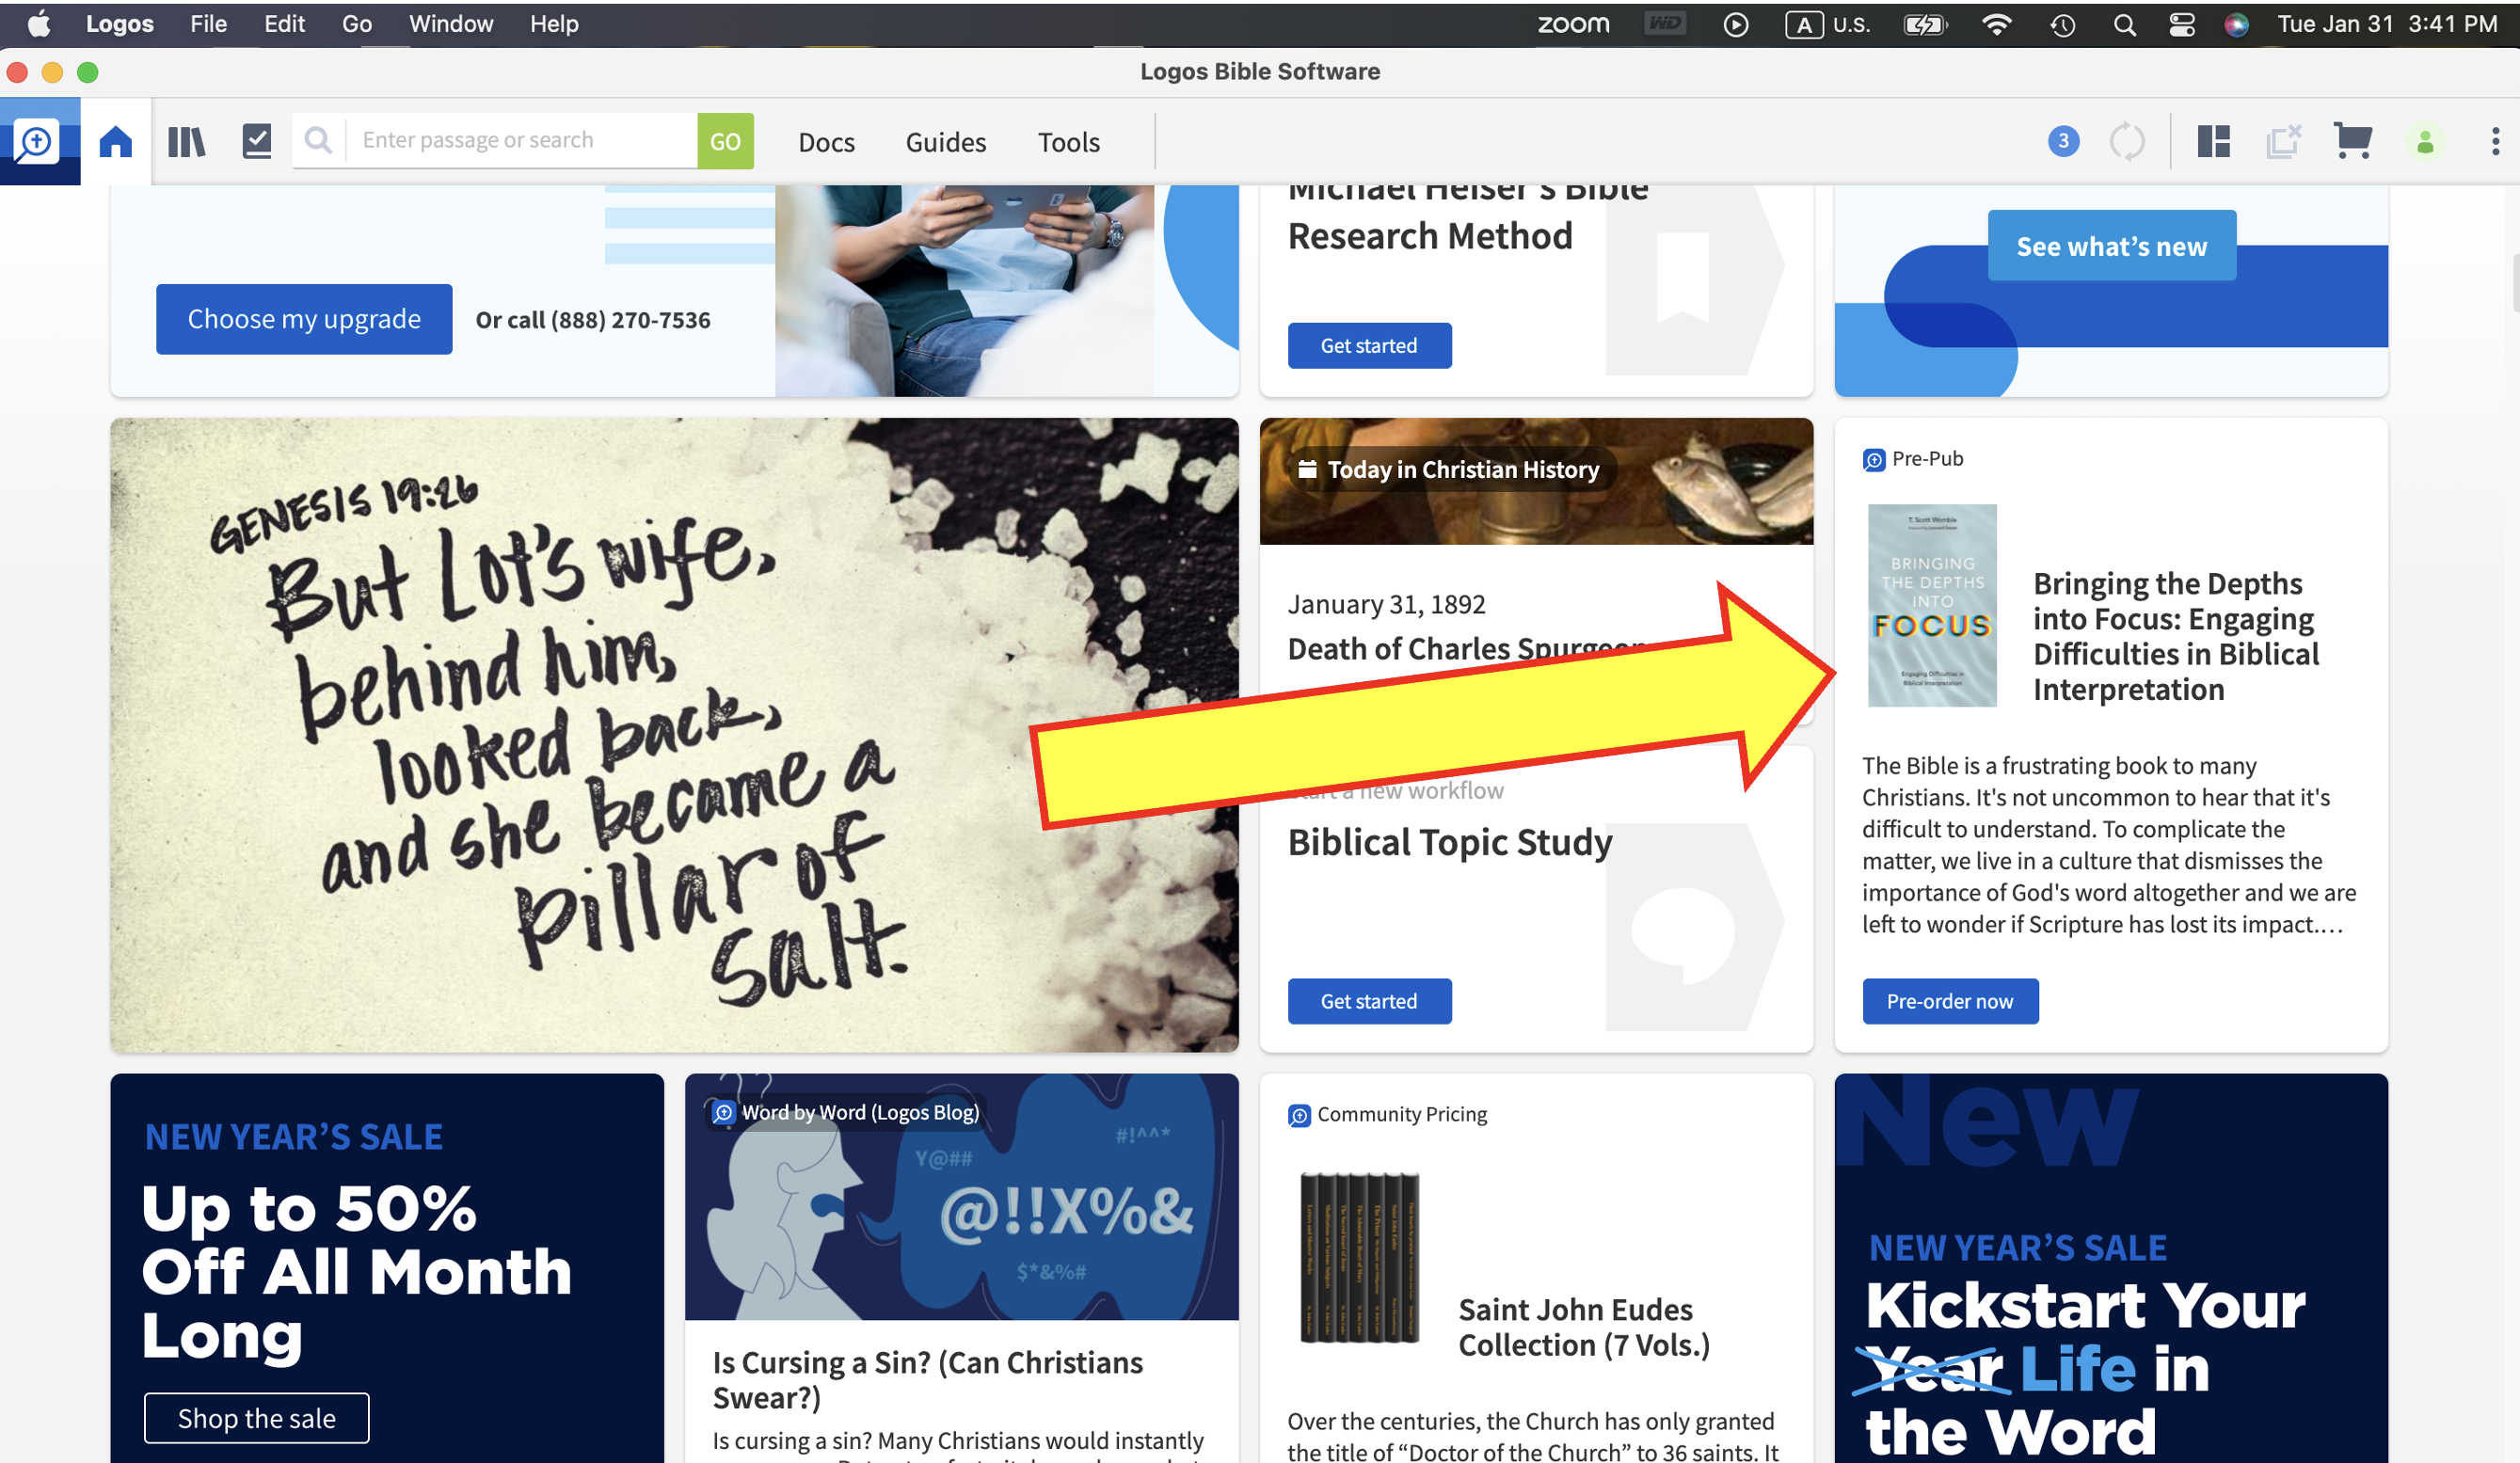Click the close all panels icon
This screenshot has width=2520, height=1463.
click(x=2283, y=142)
